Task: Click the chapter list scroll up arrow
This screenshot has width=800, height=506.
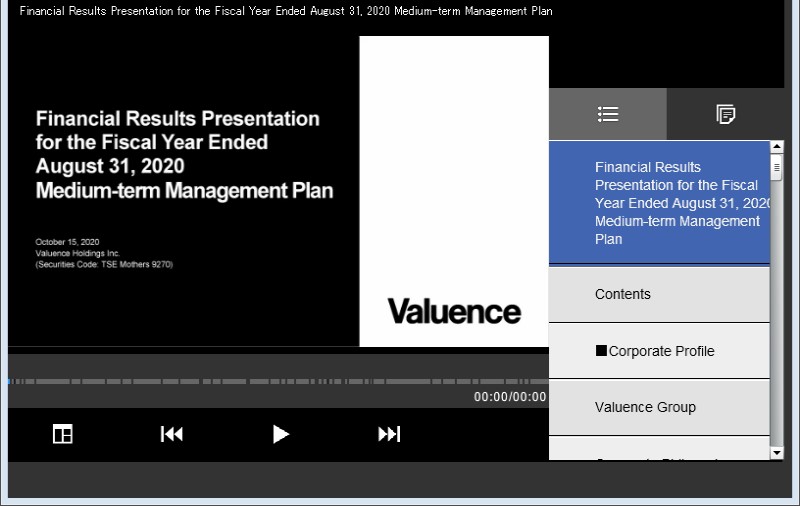Action: 777,146
